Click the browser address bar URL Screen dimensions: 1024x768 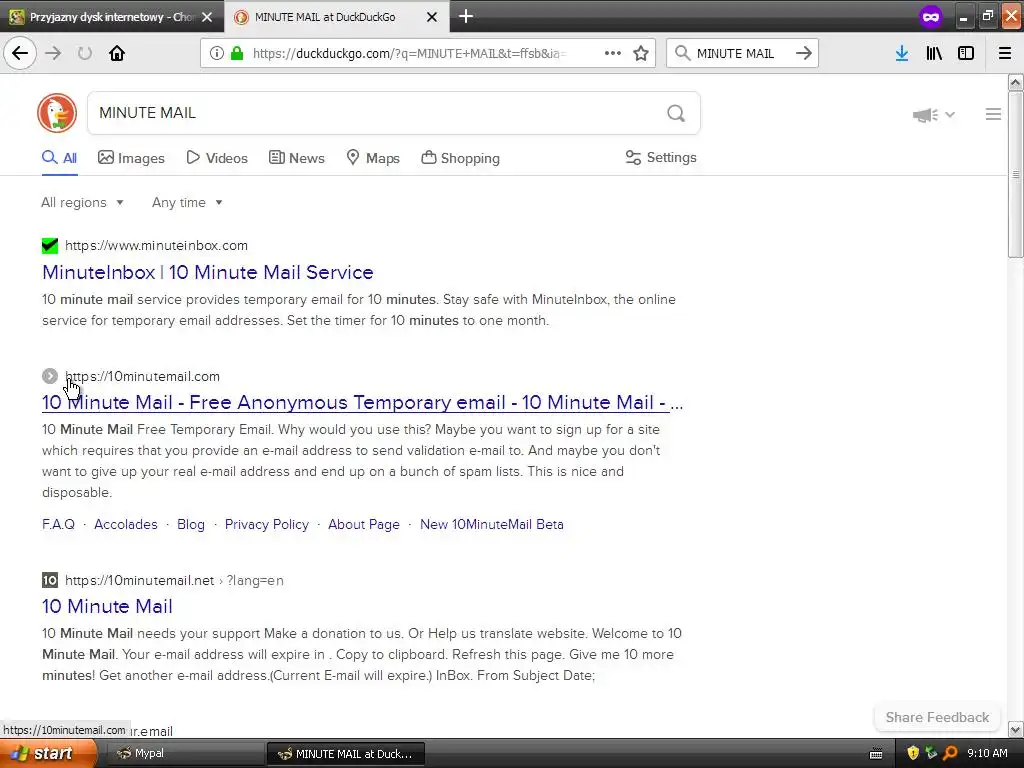(x=410, y=53)
